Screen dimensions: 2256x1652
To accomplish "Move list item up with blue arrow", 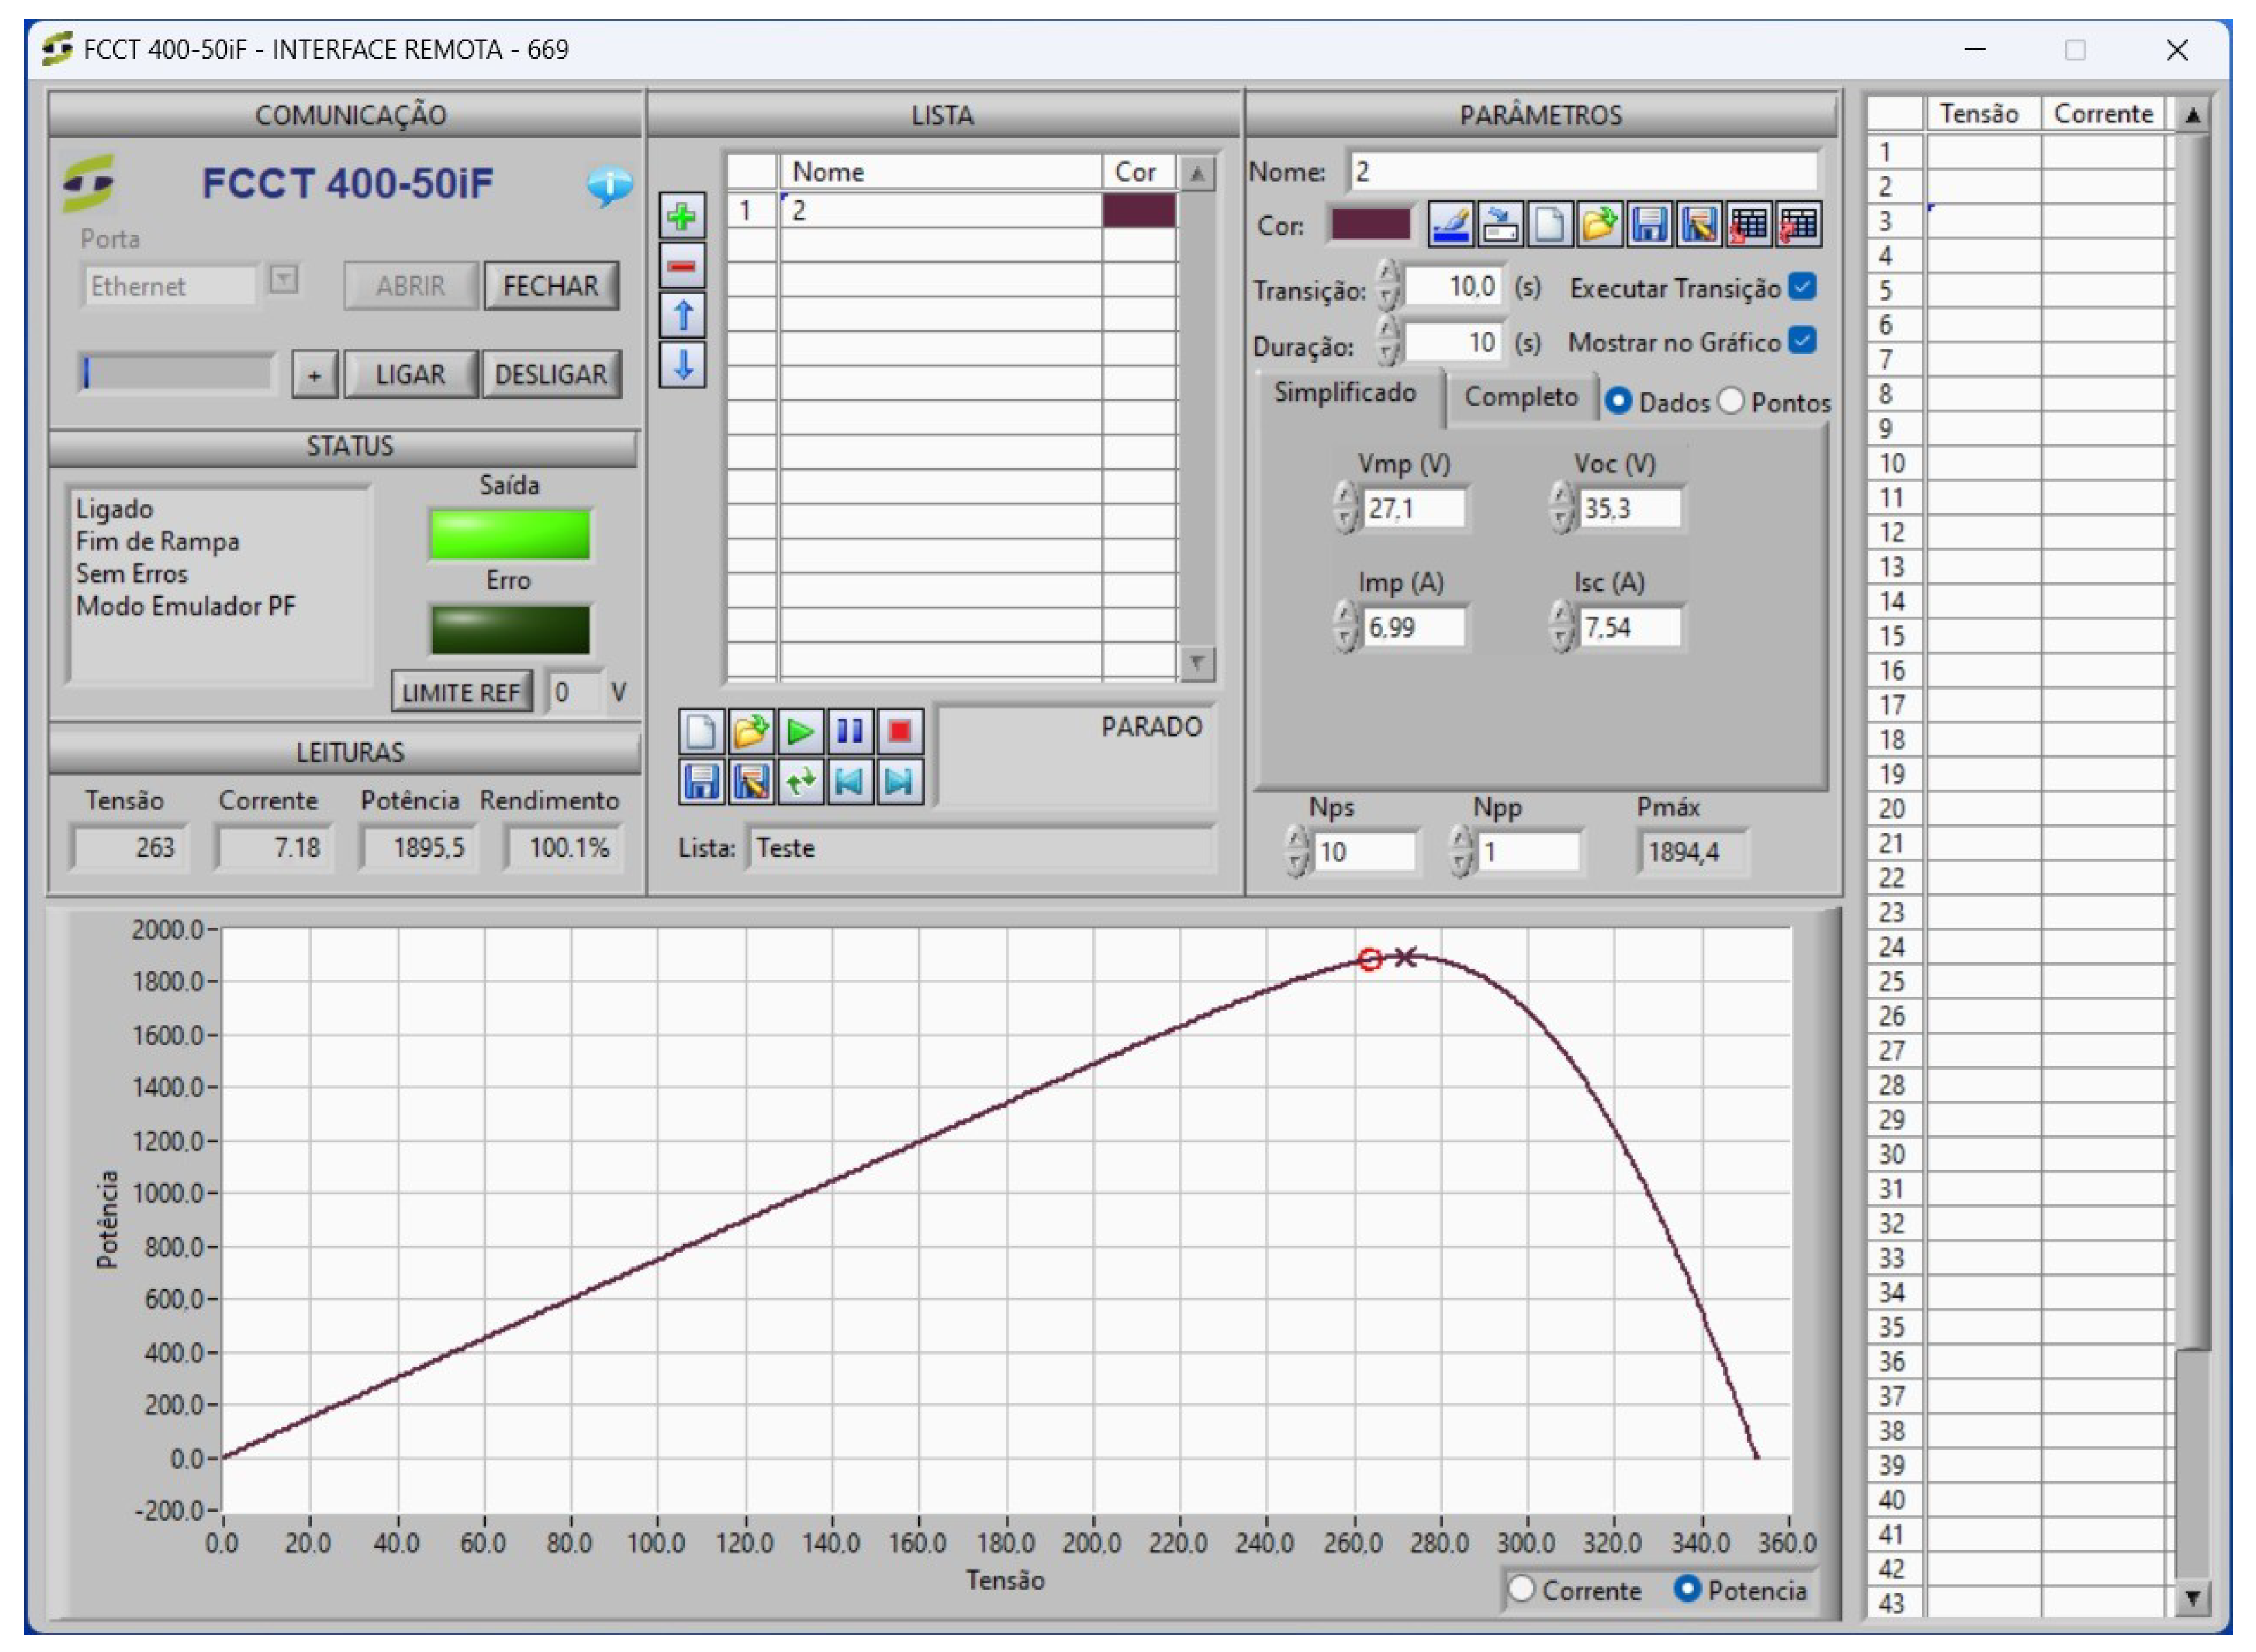I will (682, 316).
